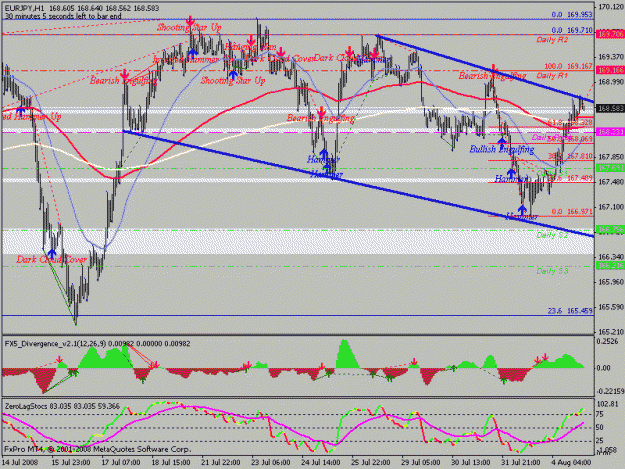
Task: Click the 167.480 value on price axis
Action: (610, 182)
